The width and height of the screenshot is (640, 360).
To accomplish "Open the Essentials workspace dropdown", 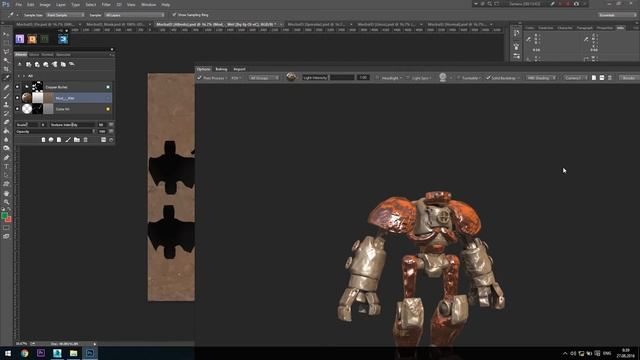I will coord(617,15).
